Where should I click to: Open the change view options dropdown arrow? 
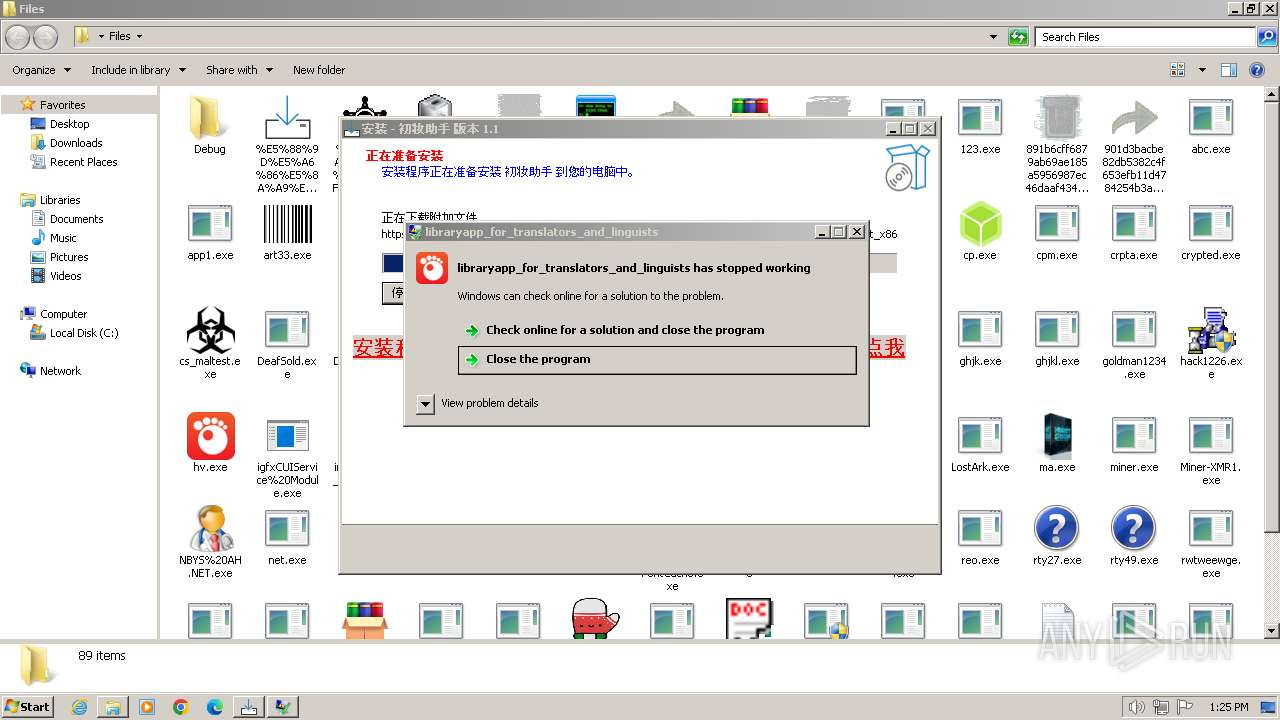1202,70
